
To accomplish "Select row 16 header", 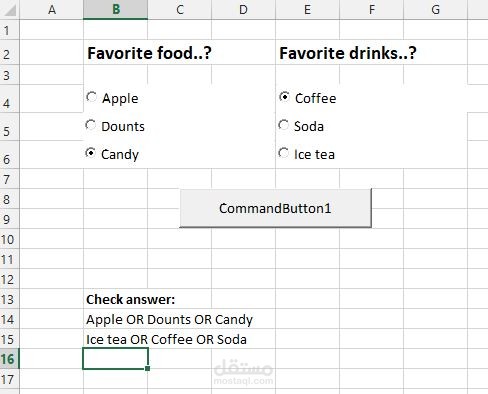I will pyautogui.click(x=9, y=359).
